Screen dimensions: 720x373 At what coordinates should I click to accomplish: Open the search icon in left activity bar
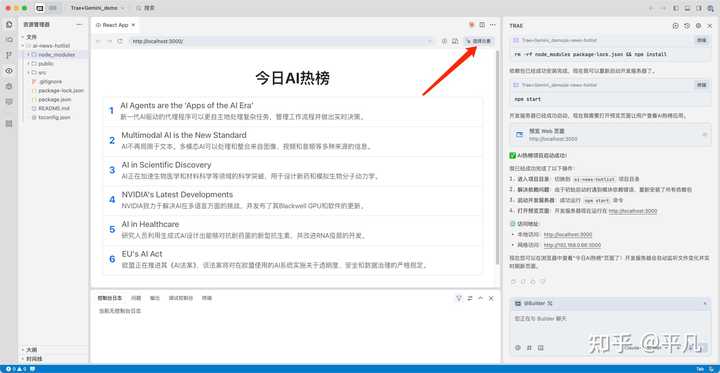9,40
